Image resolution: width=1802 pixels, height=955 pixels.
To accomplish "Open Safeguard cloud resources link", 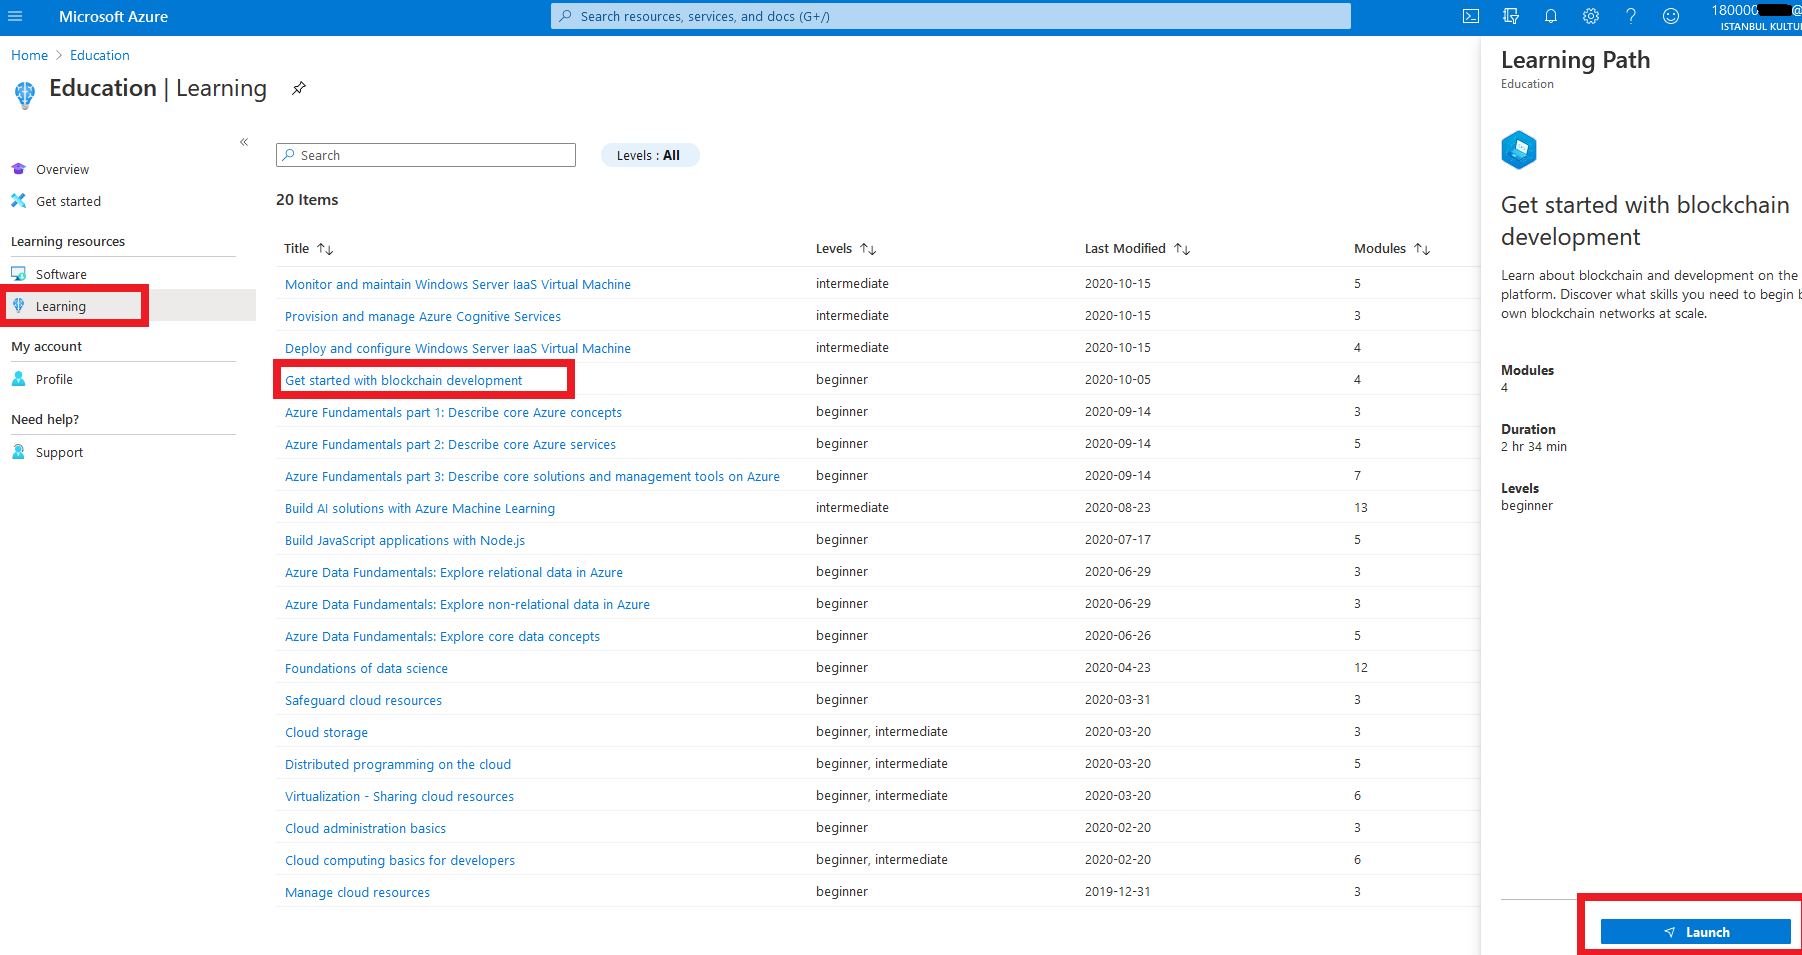I will click(x=363, y=700).
